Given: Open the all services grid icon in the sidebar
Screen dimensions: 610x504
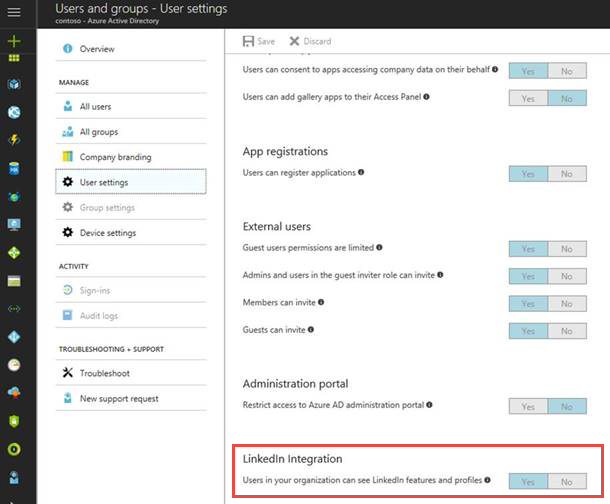Looking at the screenshot, I should click(x=14, y=58).
